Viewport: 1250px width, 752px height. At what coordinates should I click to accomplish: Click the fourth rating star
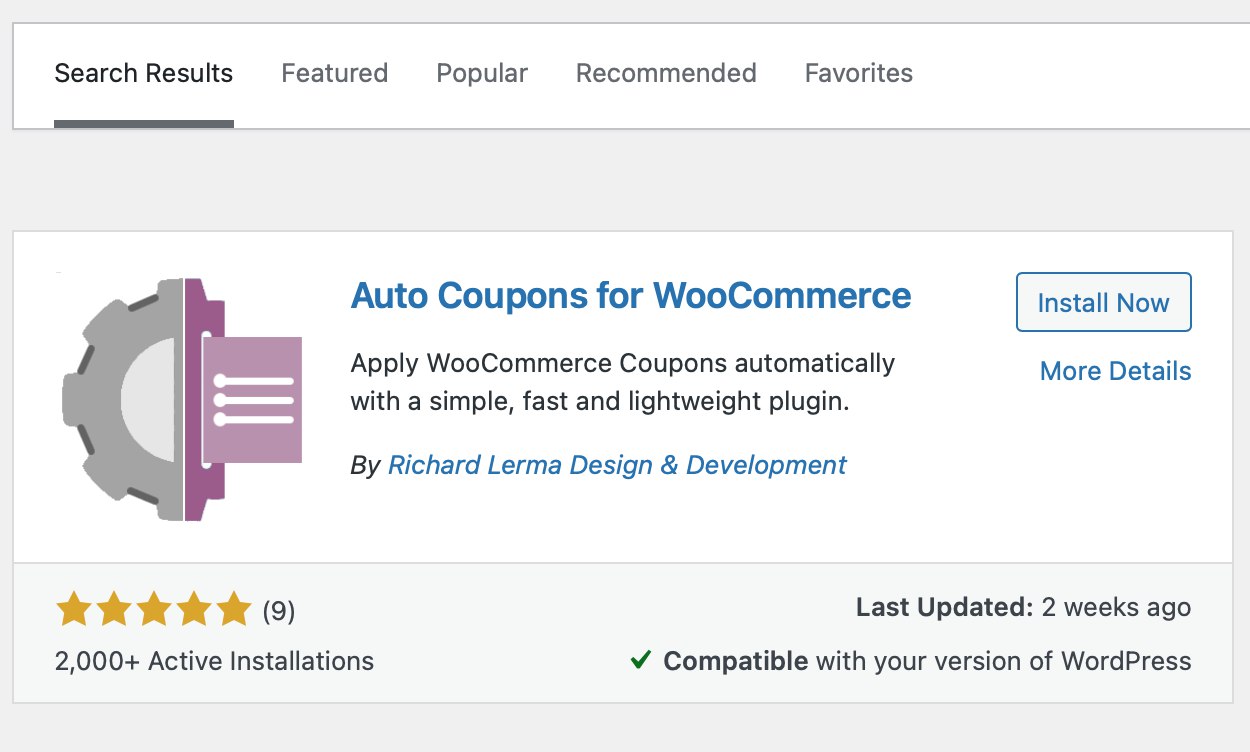(193, 609)
